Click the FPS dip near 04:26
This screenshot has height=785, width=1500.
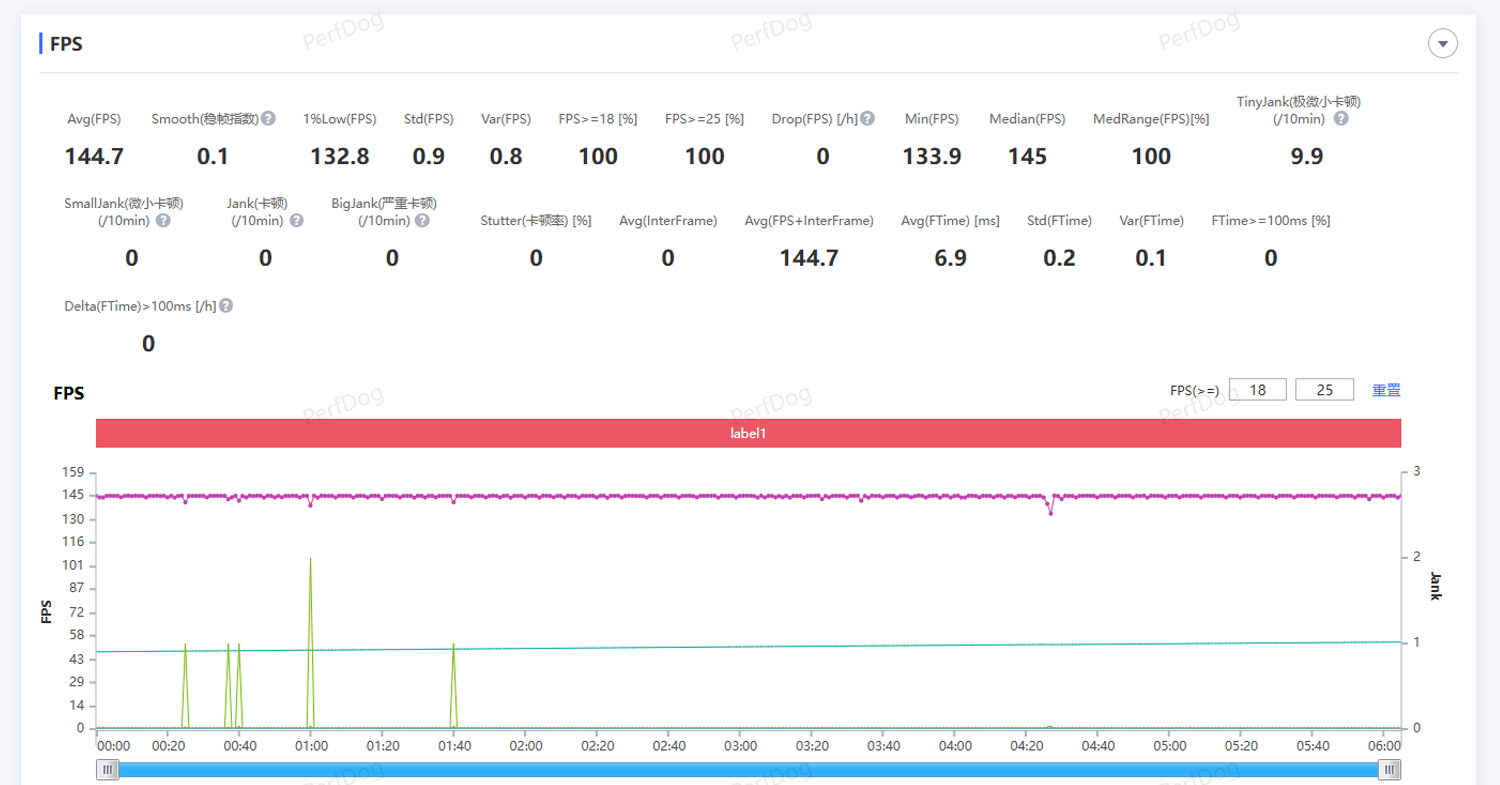[x=1050, y=512]
